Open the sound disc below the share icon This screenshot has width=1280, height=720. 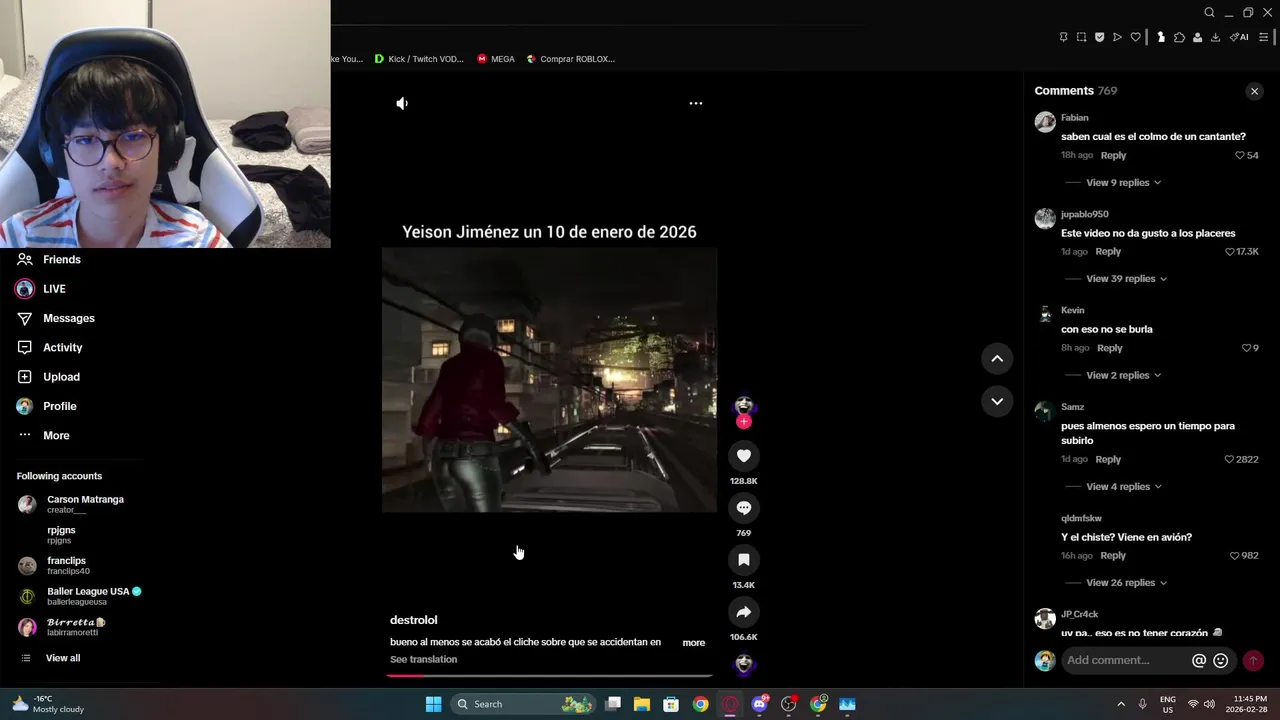click(x=743, y=663)
